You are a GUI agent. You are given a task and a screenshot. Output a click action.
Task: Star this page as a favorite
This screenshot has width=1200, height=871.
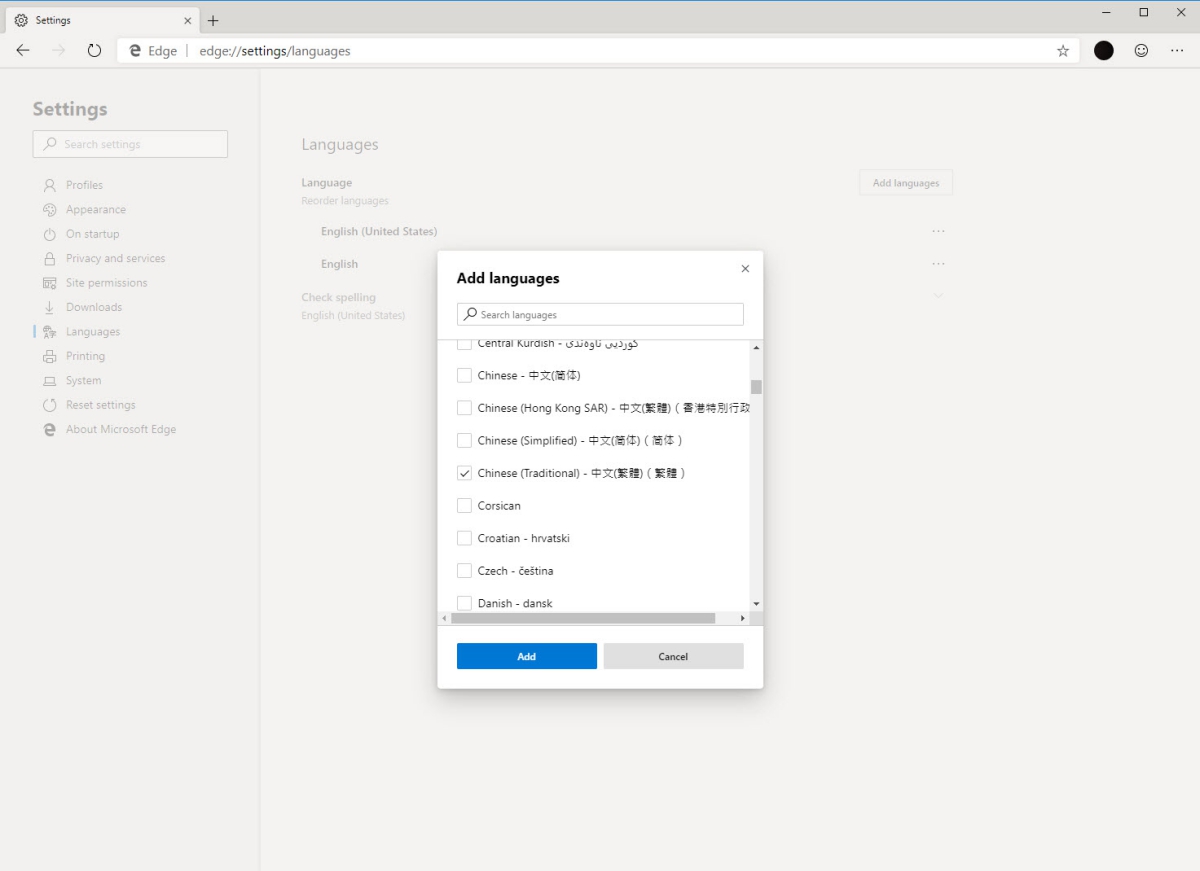coord(1062,51)
